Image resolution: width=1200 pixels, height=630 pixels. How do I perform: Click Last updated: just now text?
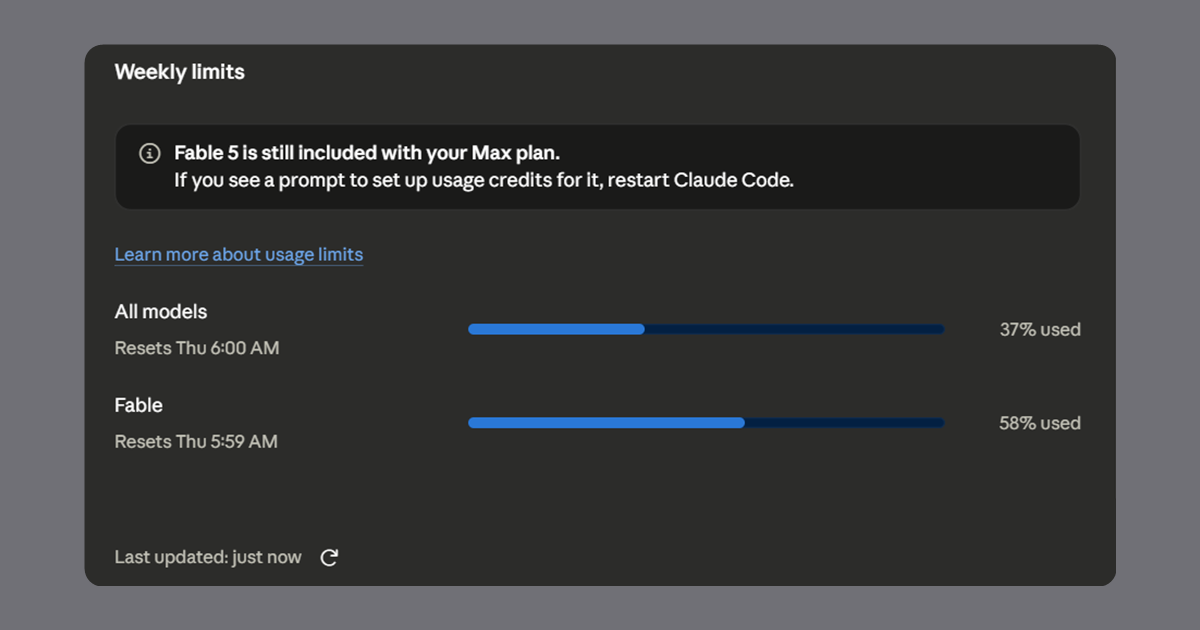point(208,557)
